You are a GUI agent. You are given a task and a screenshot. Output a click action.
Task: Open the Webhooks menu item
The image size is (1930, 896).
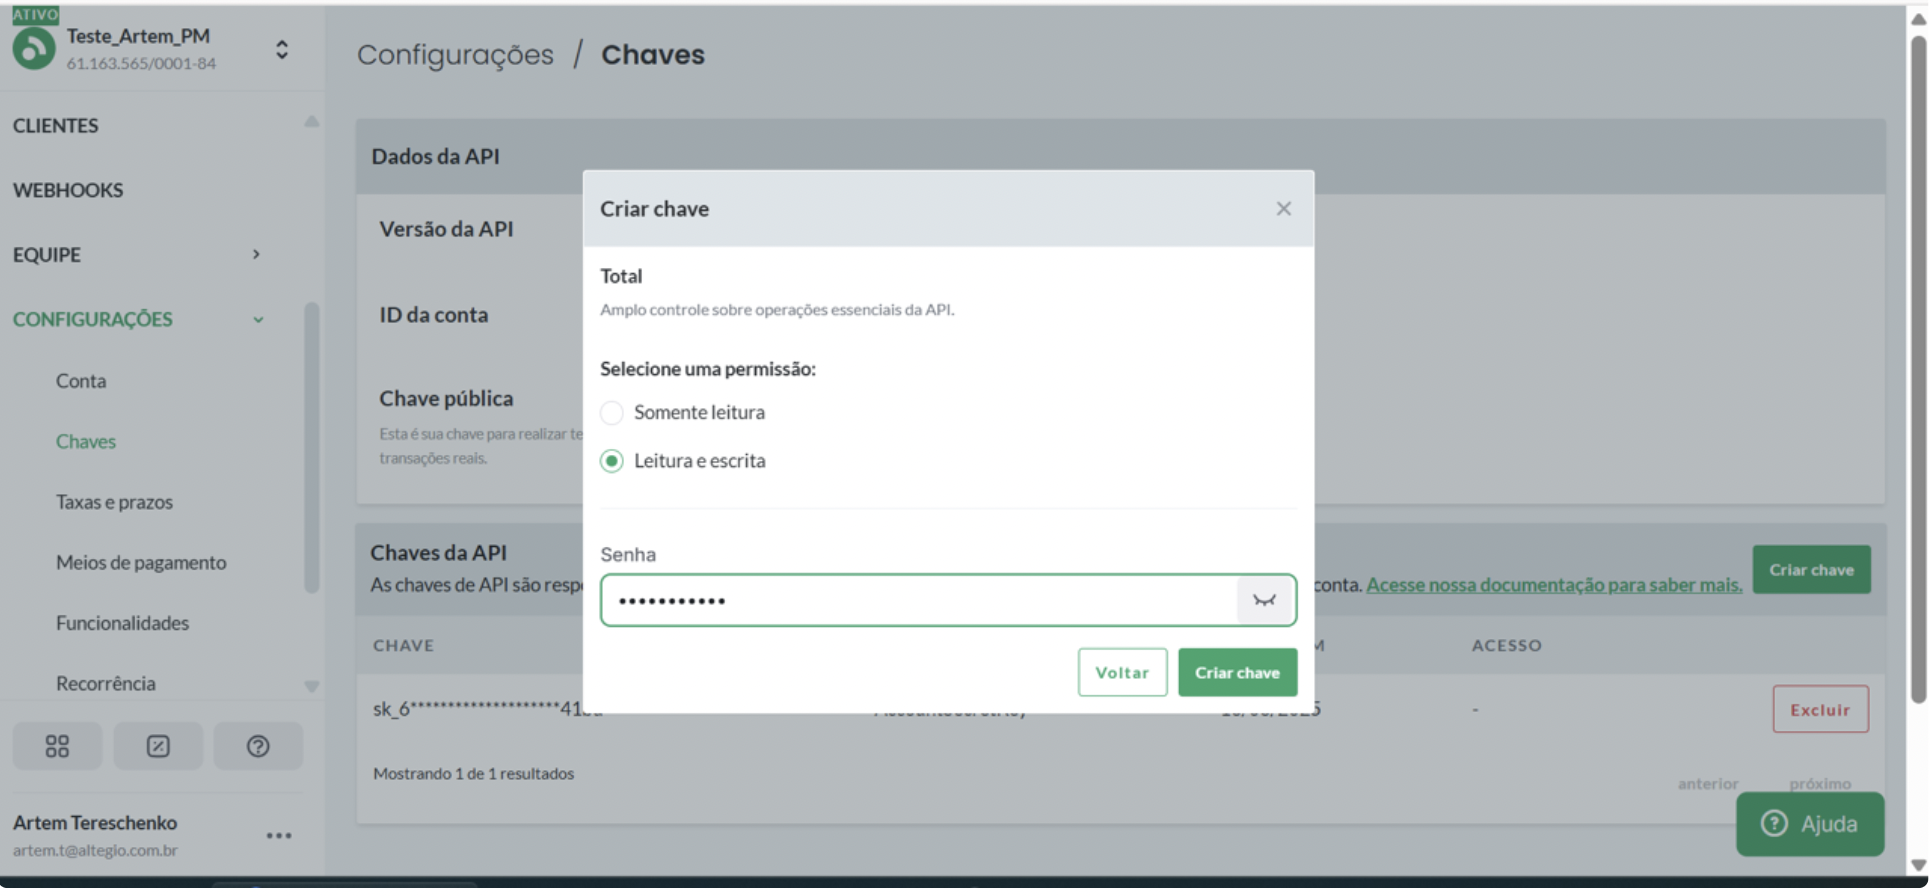click(68, 190)
